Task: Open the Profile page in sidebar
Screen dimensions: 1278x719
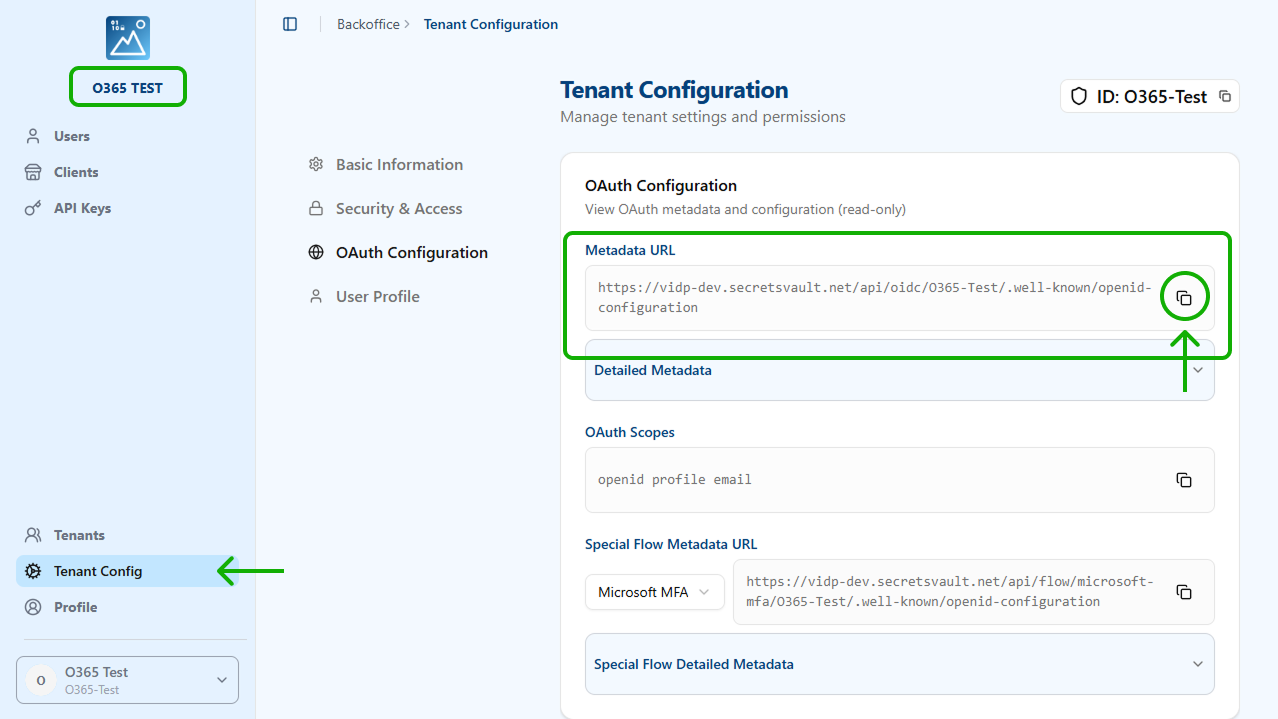Action: (x=76, y=607)
